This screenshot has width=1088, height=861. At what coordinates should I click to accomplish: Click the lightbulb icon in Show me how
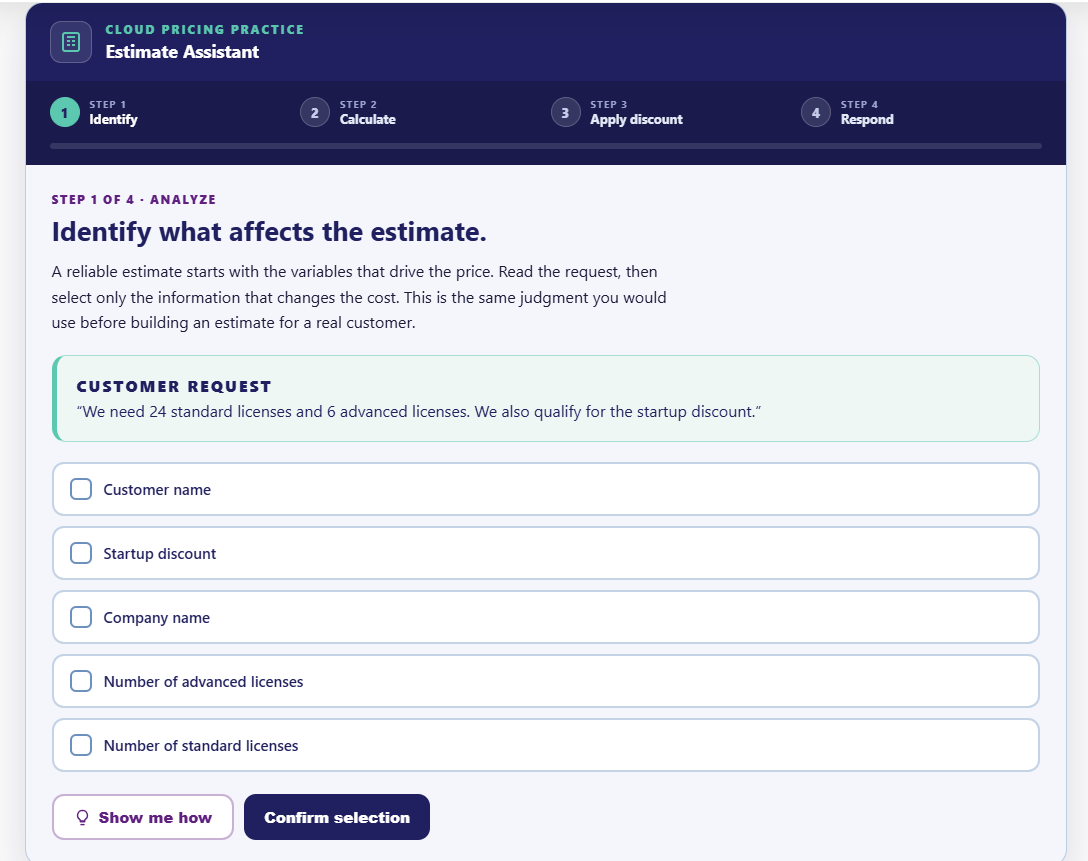(83, 817)
